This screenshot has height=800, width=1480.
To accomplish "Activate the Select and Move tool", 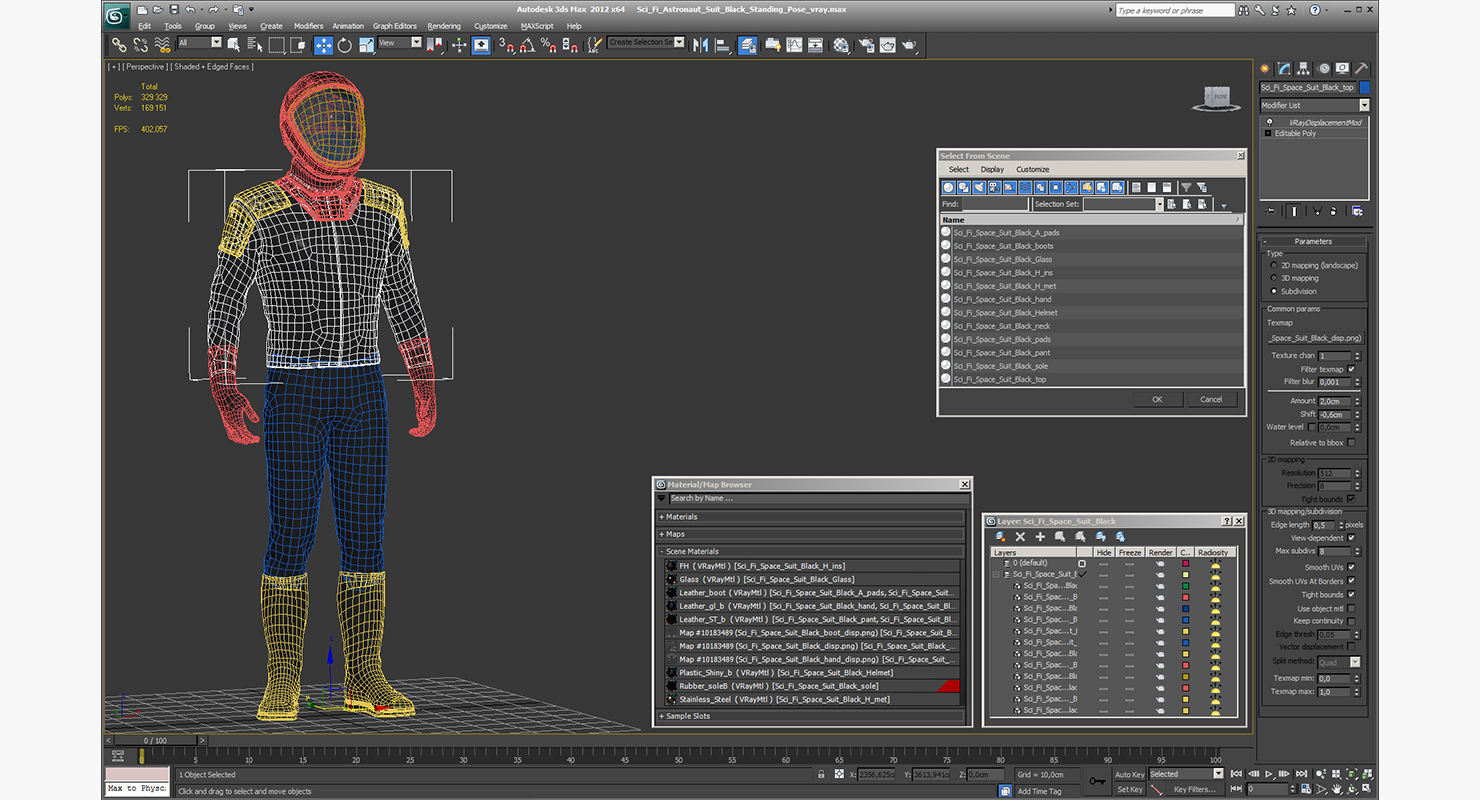I will pos(323,45).
